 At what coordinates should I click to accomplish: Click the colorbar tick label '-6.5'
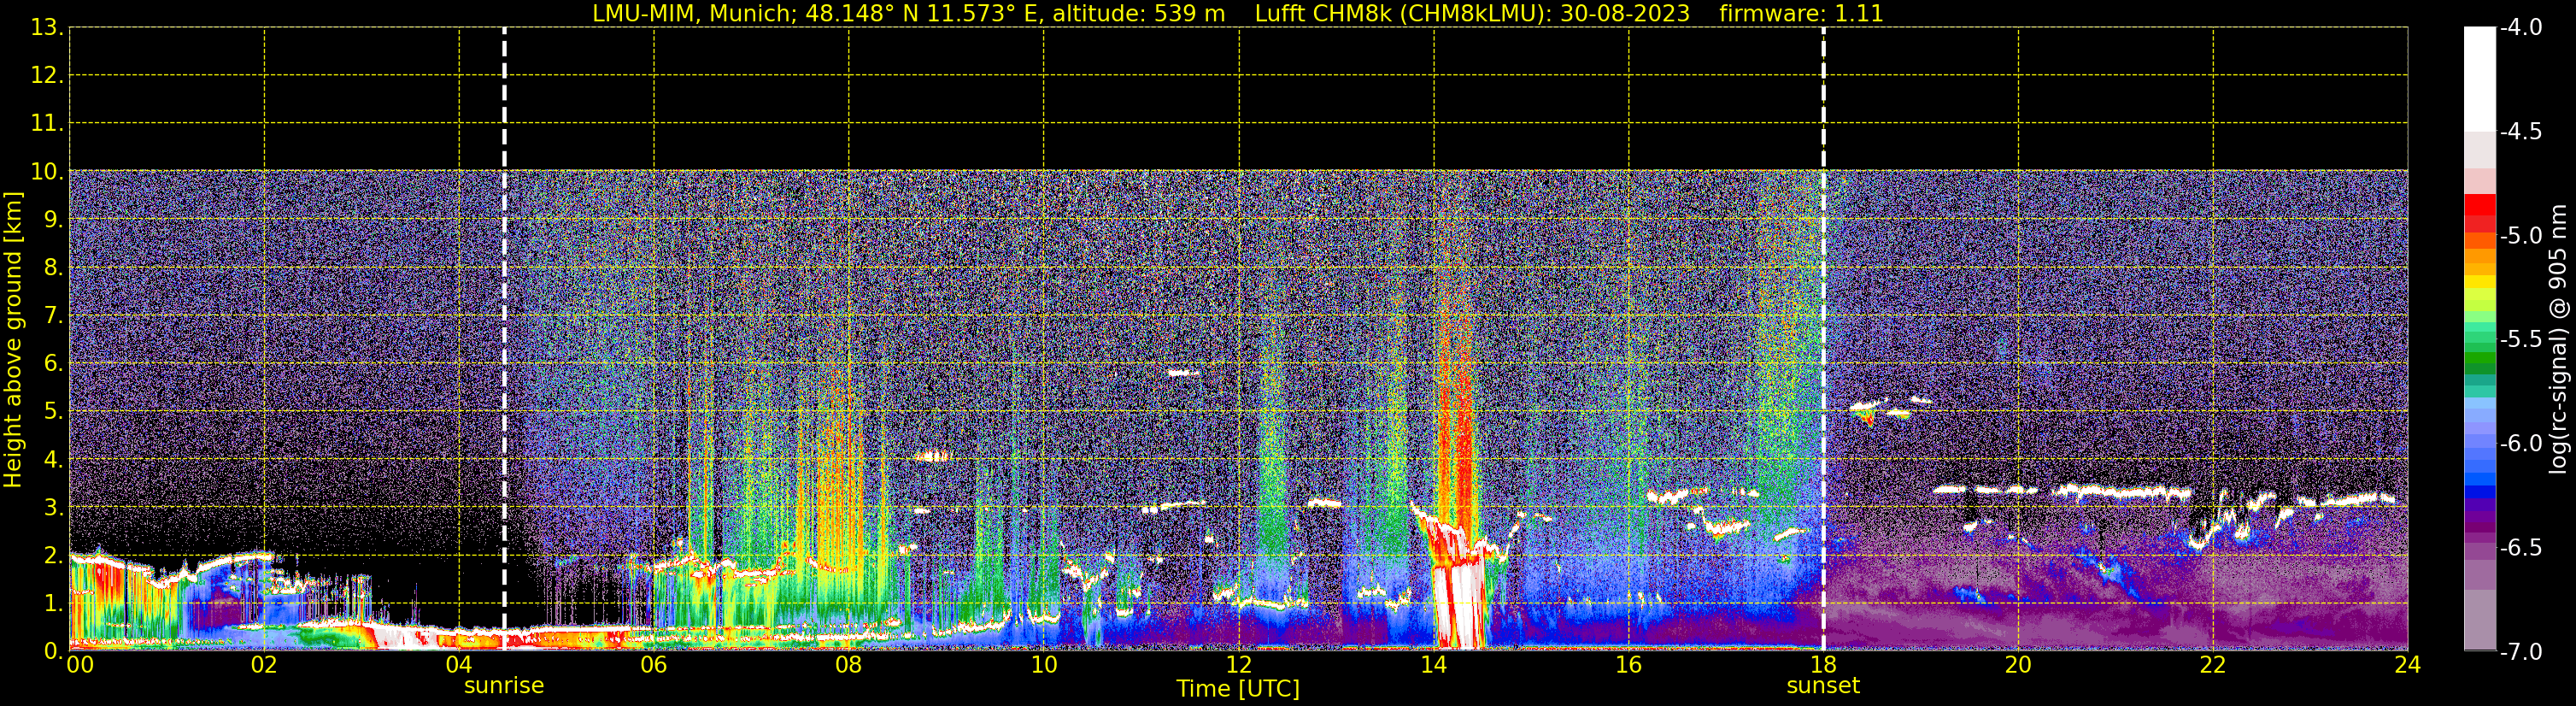[2520, 548]
